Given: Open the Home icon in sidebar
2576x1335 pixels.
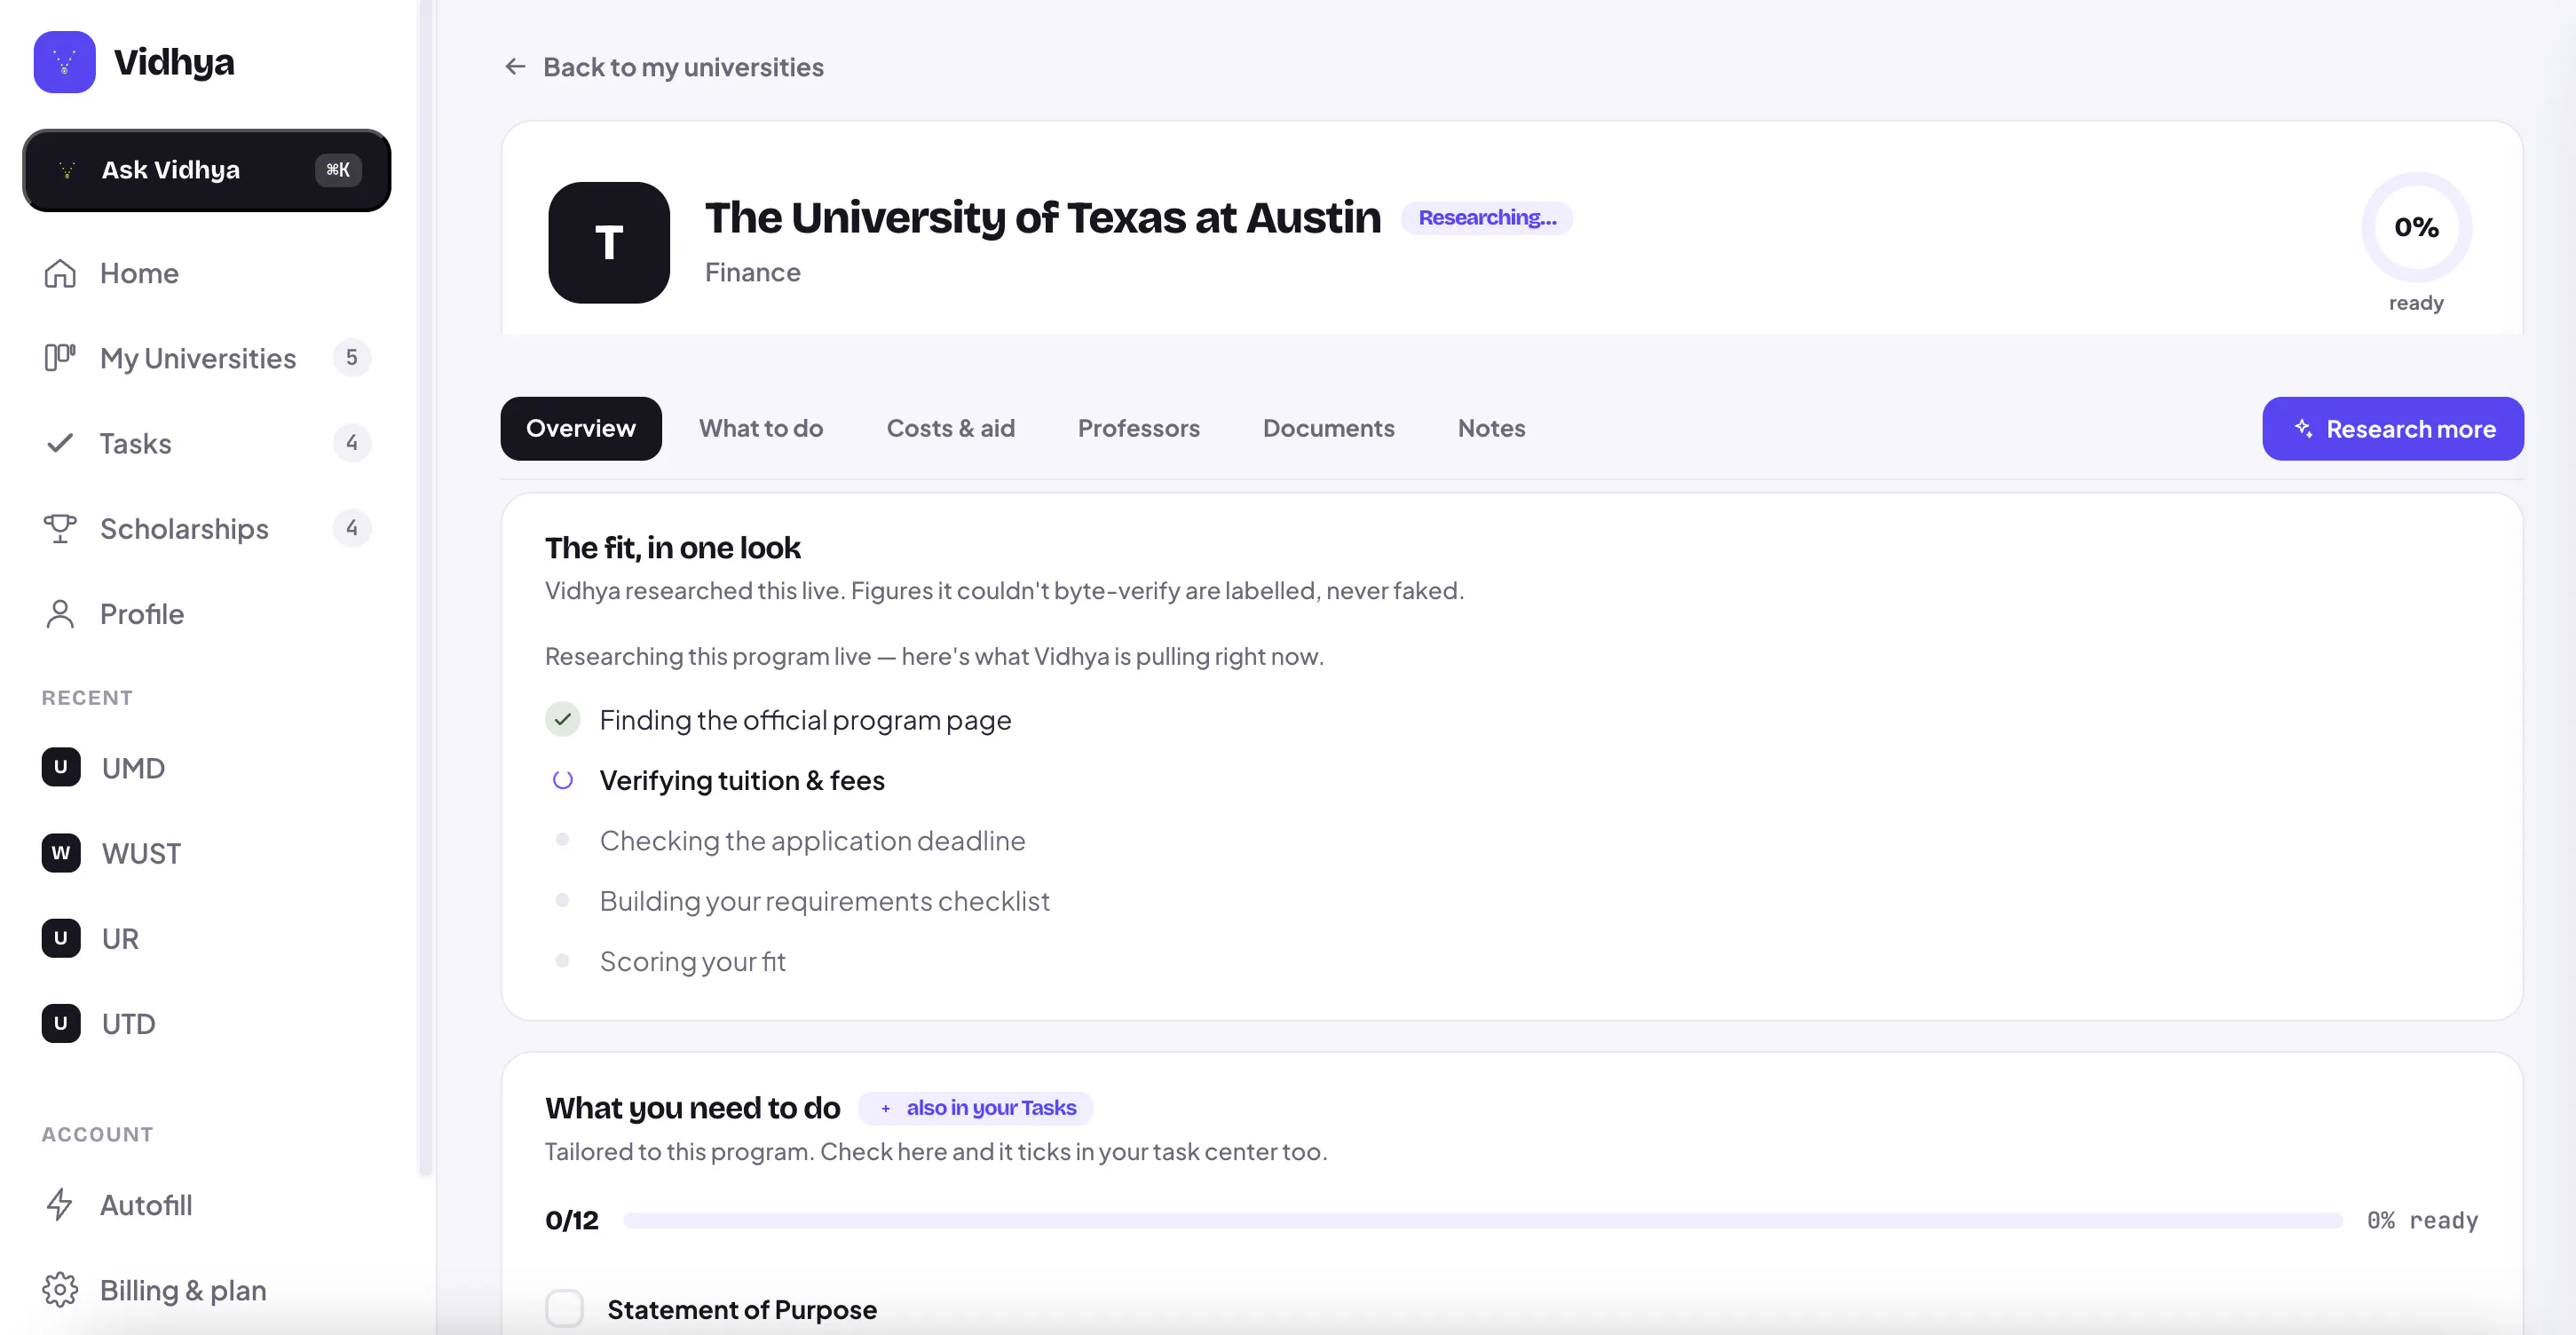Looking at the screenshot, I should (x=60, y=273).
